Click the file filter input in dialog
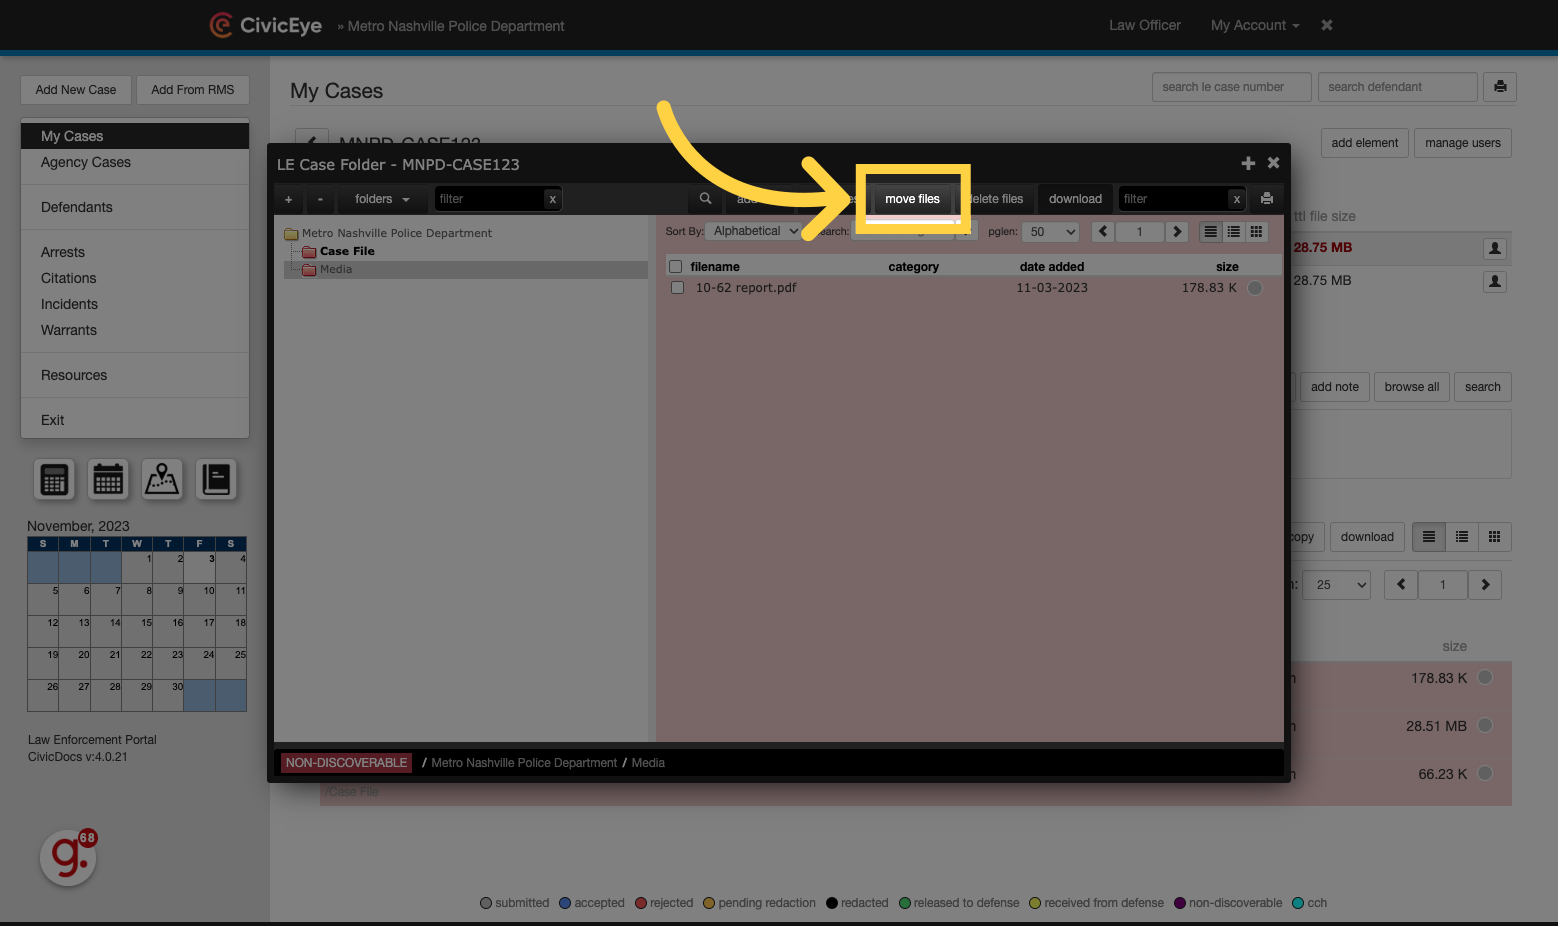Image resolution: width=1558 pixels, height=926 pixels. (1173, 199)
